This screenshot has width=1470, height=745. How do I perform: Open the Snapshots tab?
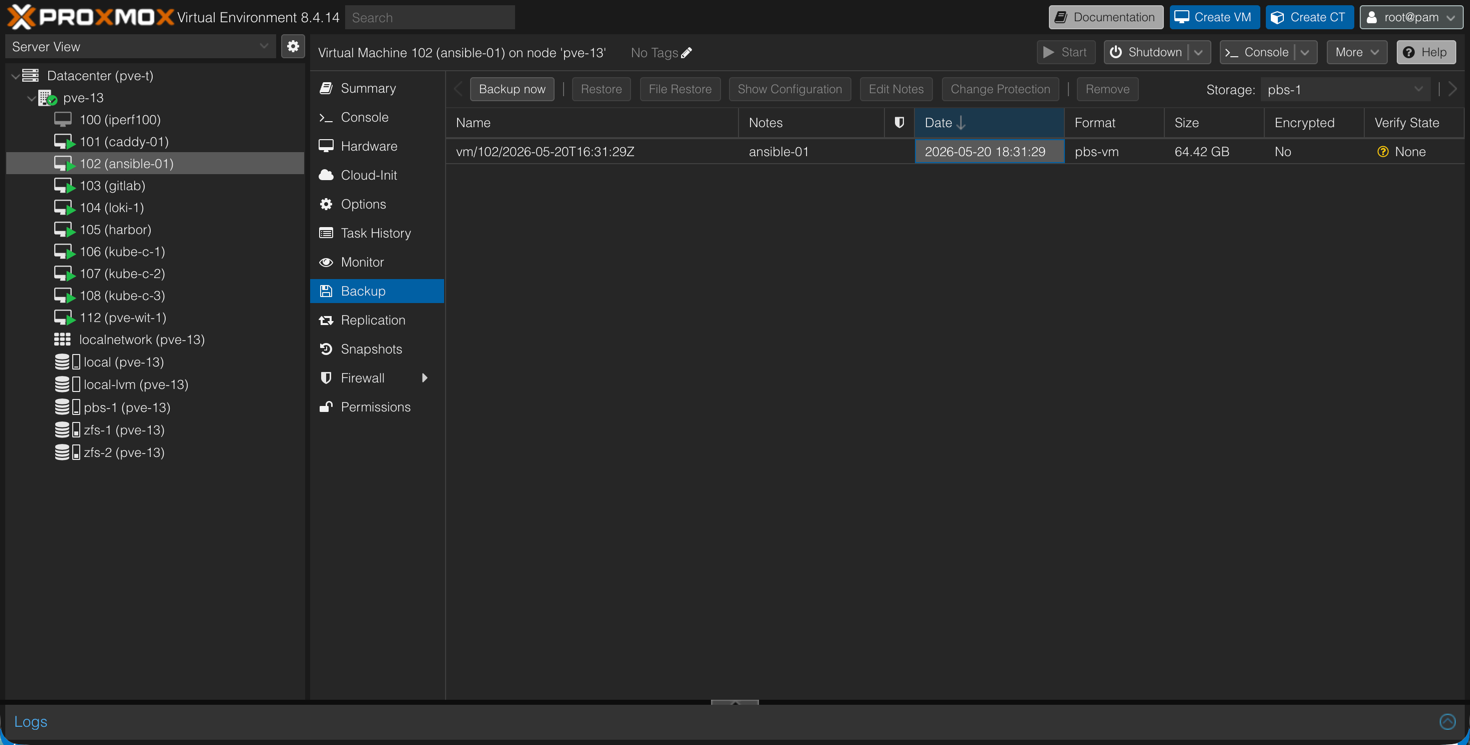[x=377, y=349]
